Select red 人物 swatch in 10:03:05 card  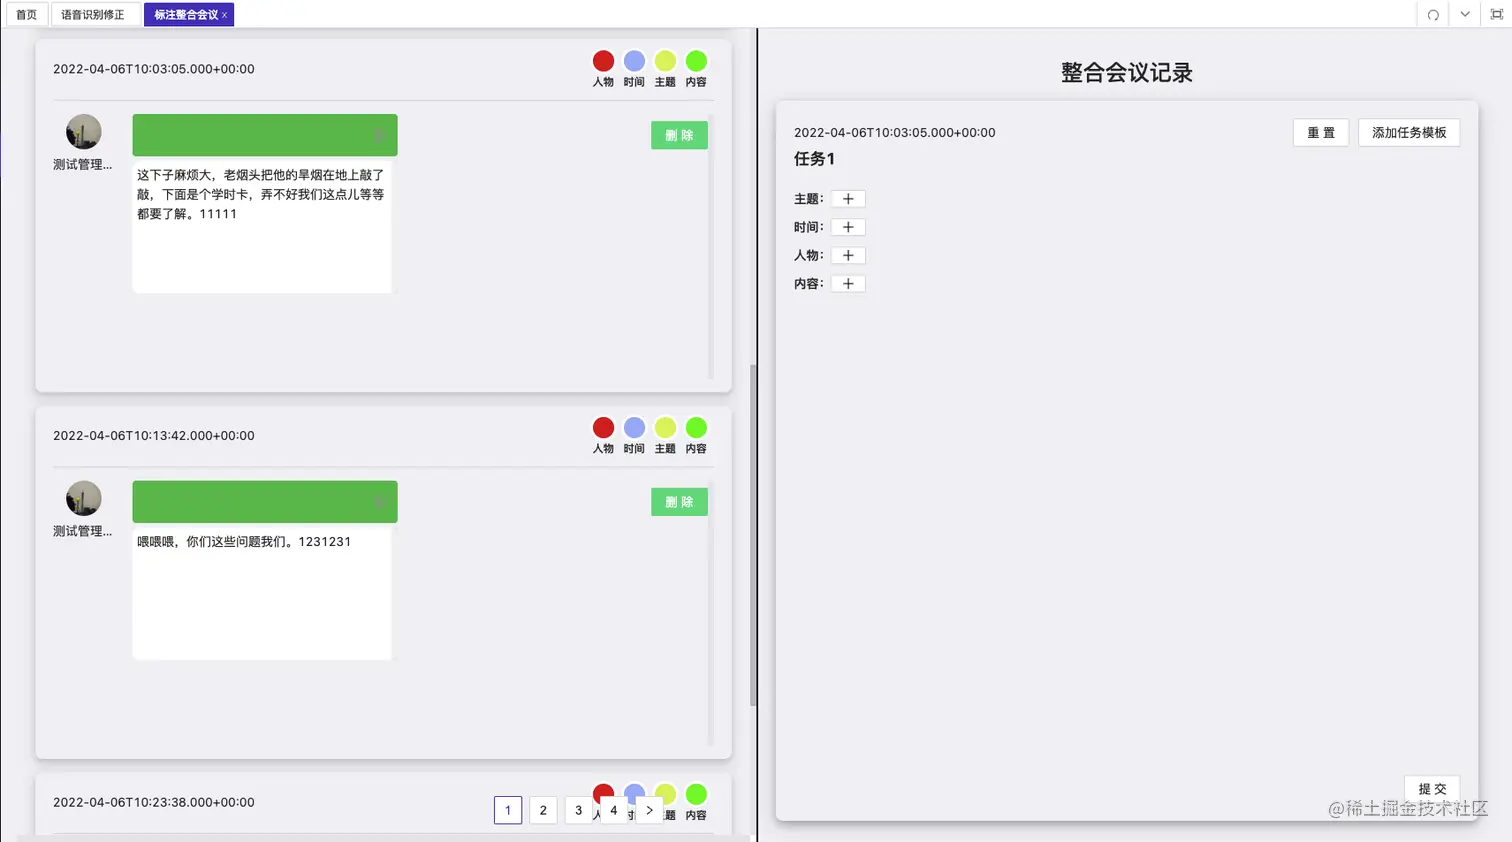603,61
